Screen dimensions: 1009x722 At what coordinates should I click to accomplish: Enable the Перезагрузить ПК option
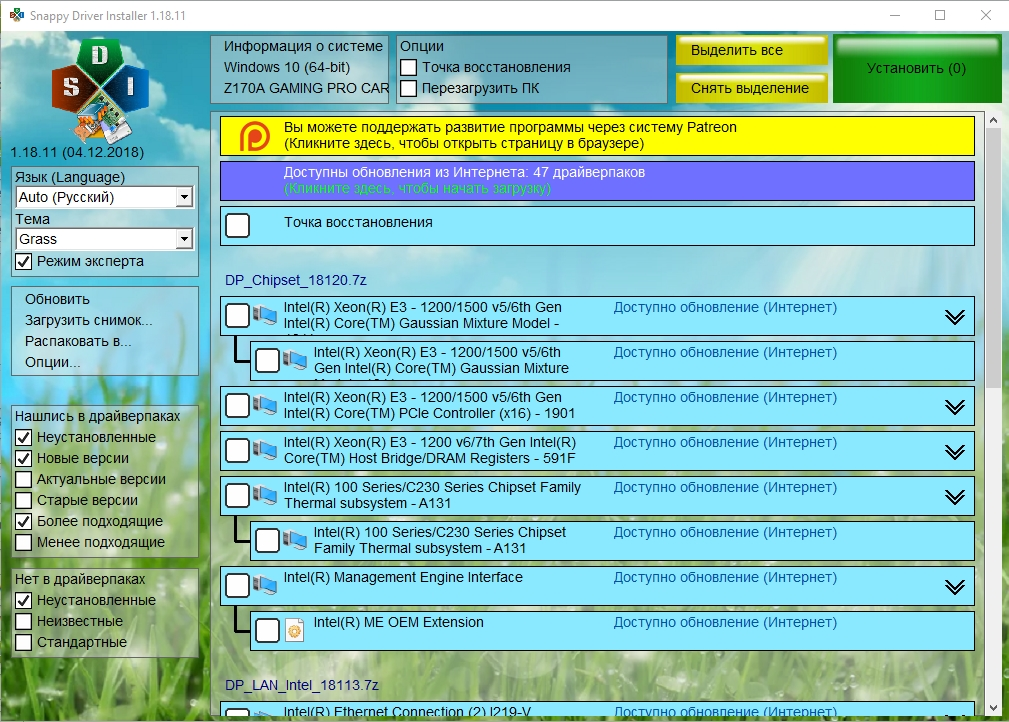(409, 89)
